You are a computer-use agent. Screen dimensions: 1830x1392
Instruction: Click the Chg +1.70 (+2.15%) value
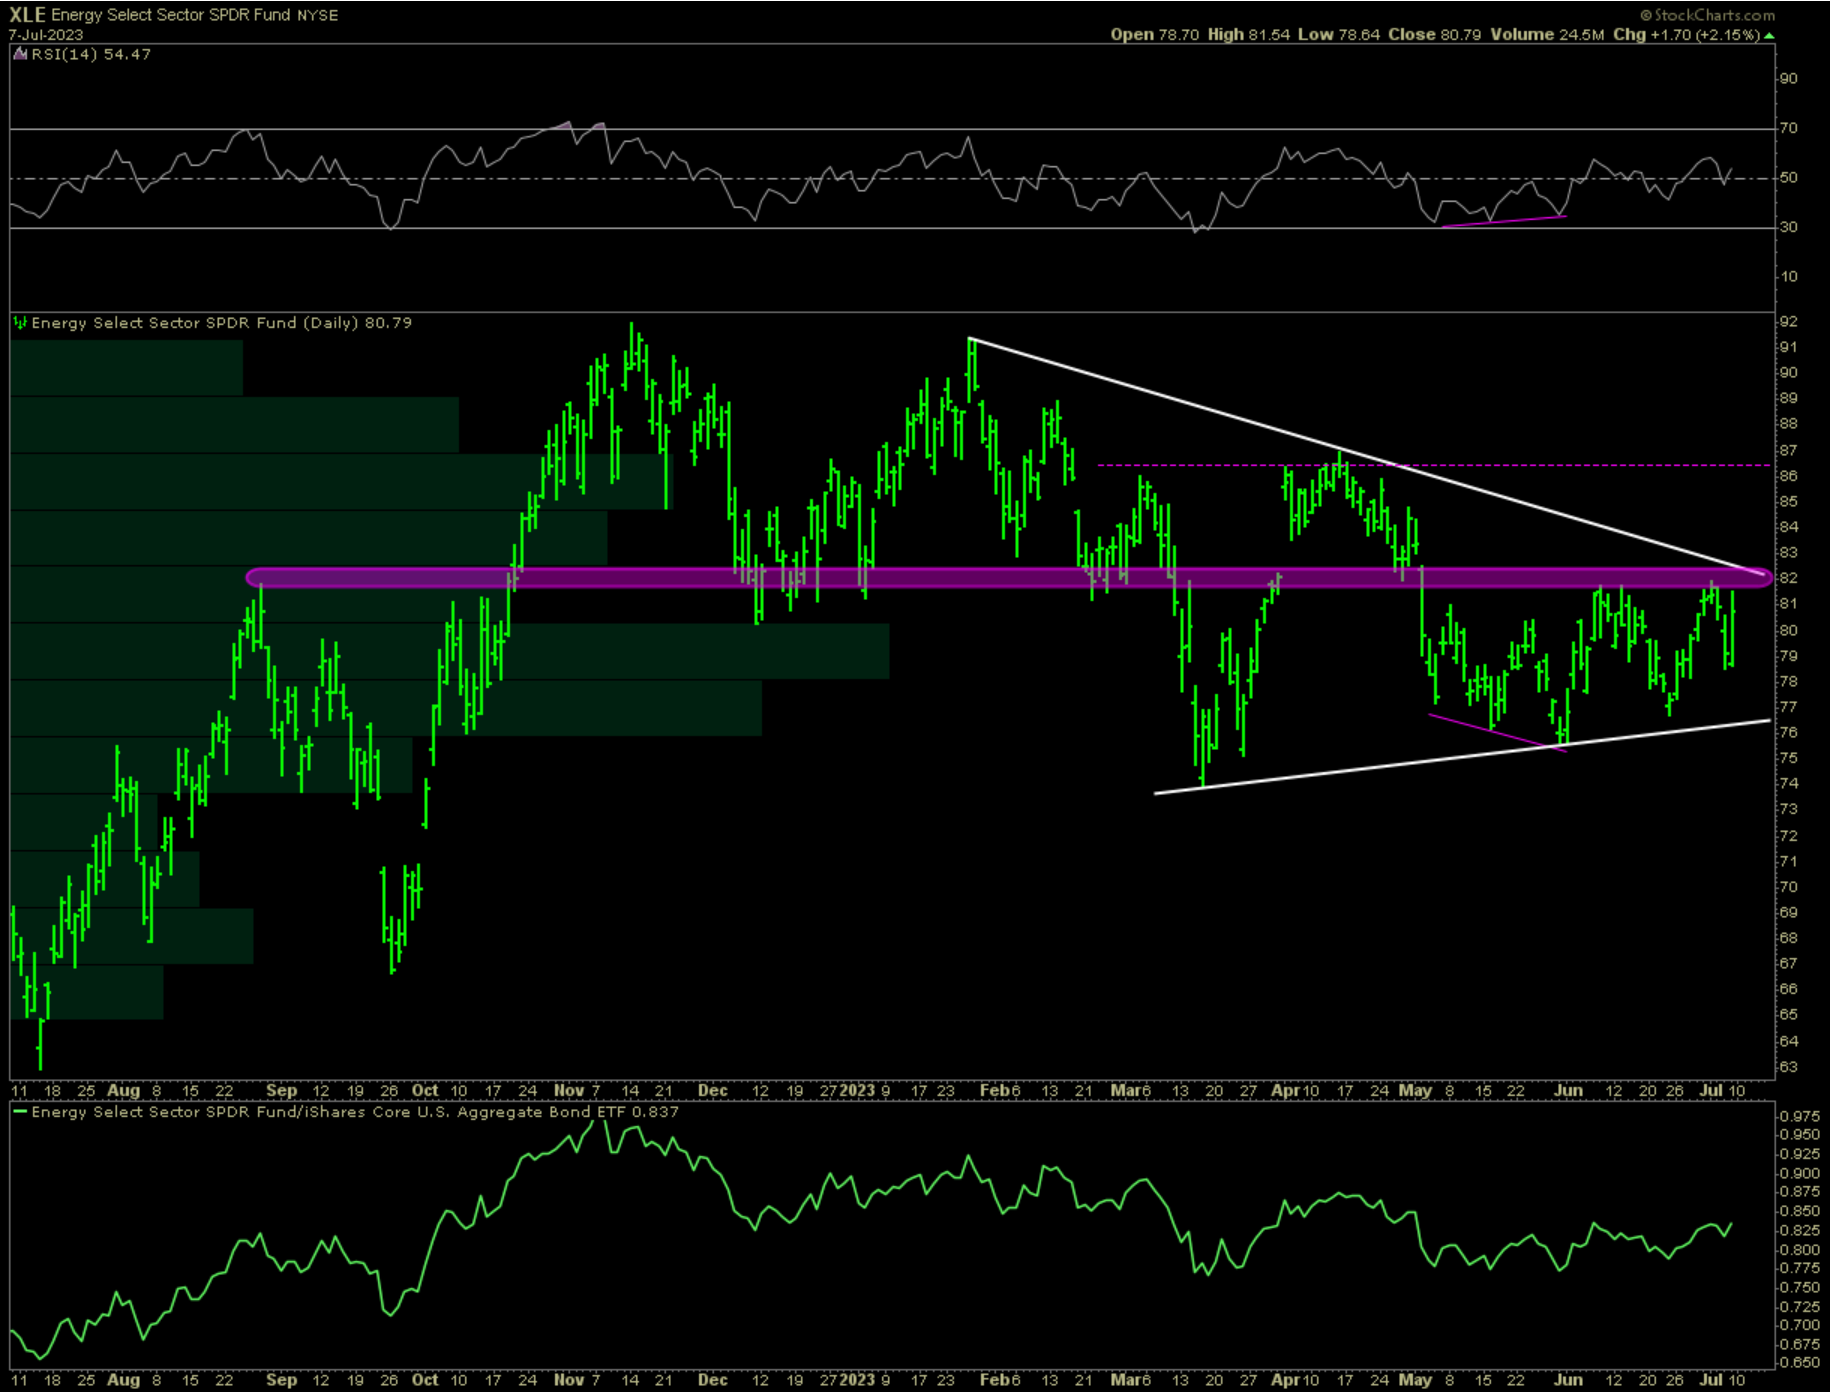(x=1686, y=35)
